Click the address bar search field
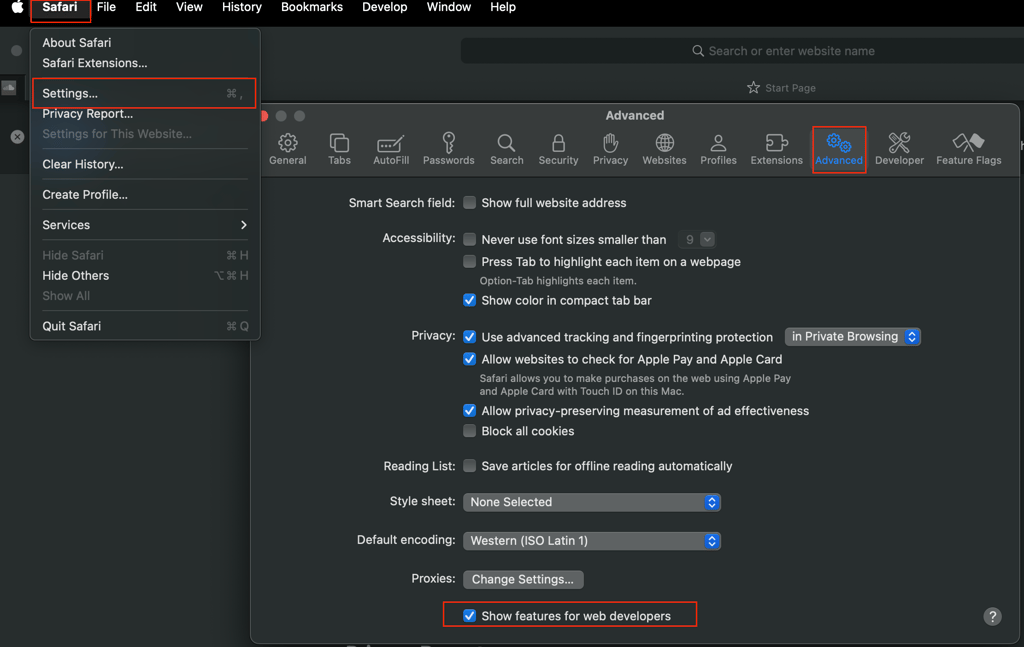This screenshot has height=647, width=1024. tap(742, 51)
